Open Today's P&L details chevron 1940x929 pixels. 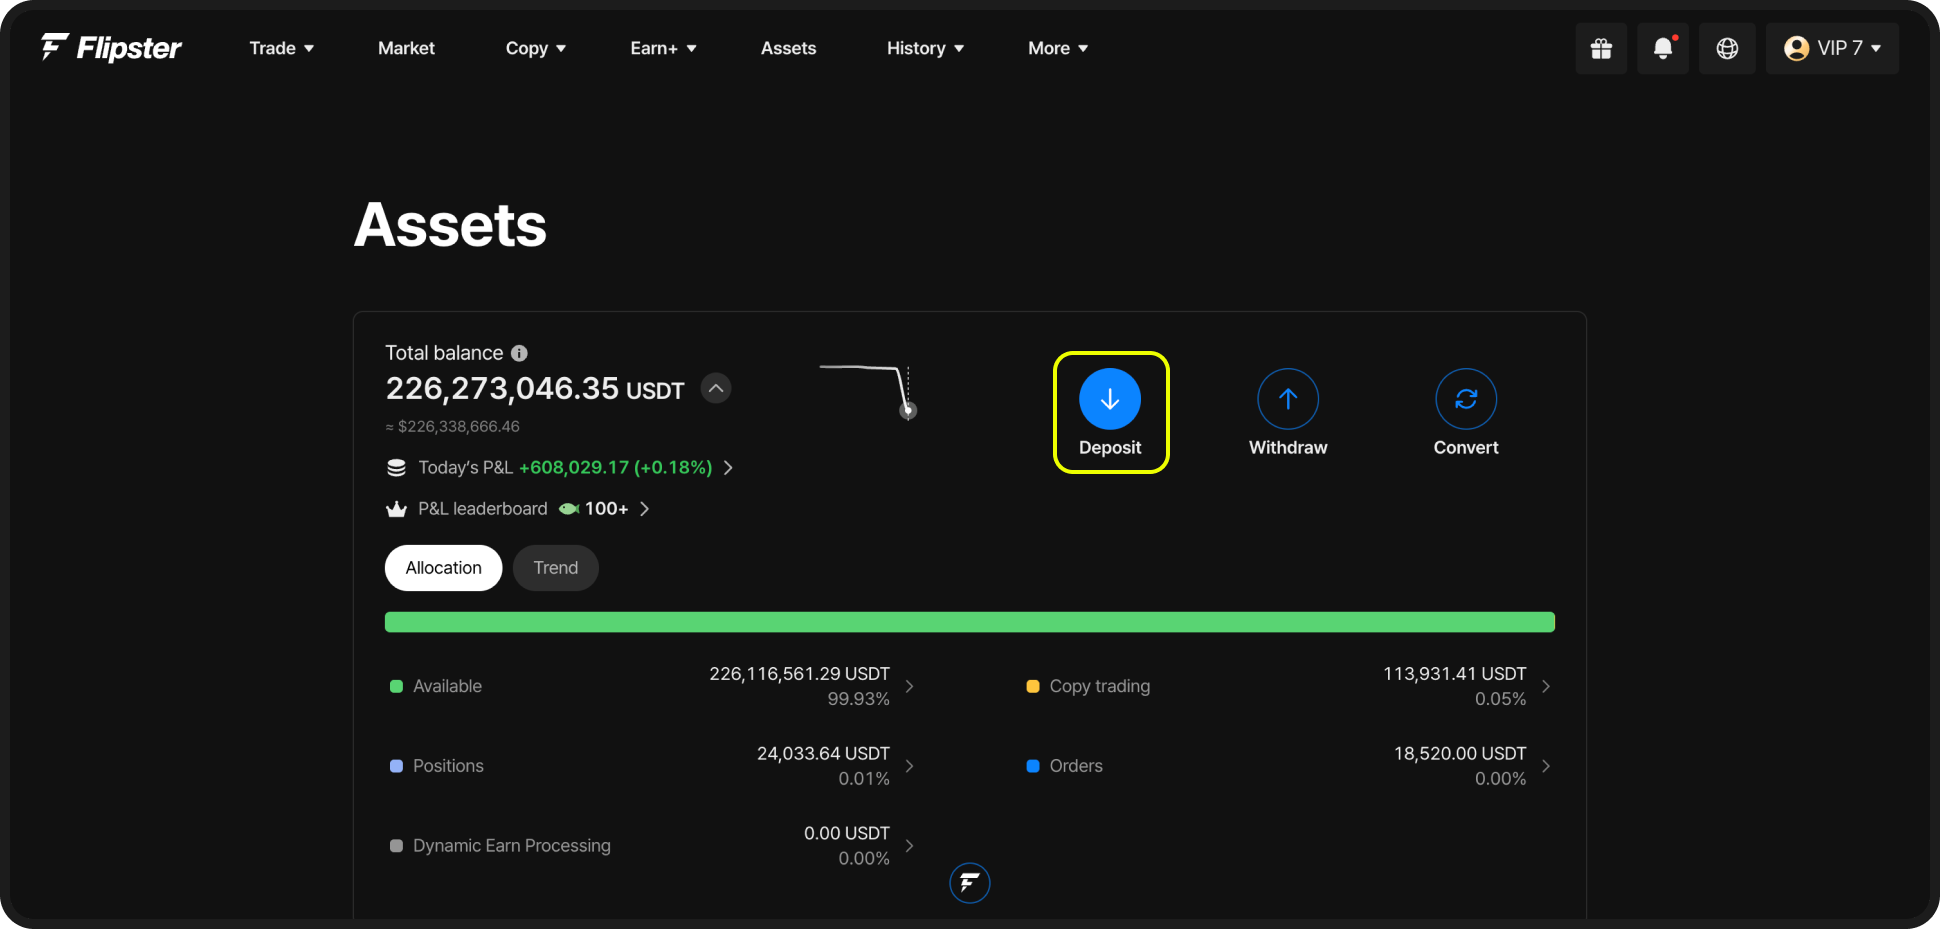tap(728, 468)
